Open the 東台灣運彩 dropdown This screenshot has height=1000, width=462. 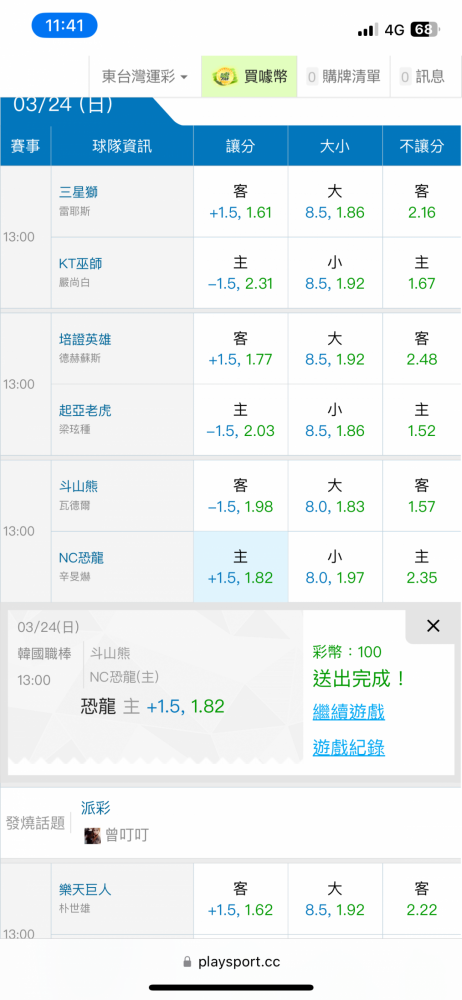(145, 77)
